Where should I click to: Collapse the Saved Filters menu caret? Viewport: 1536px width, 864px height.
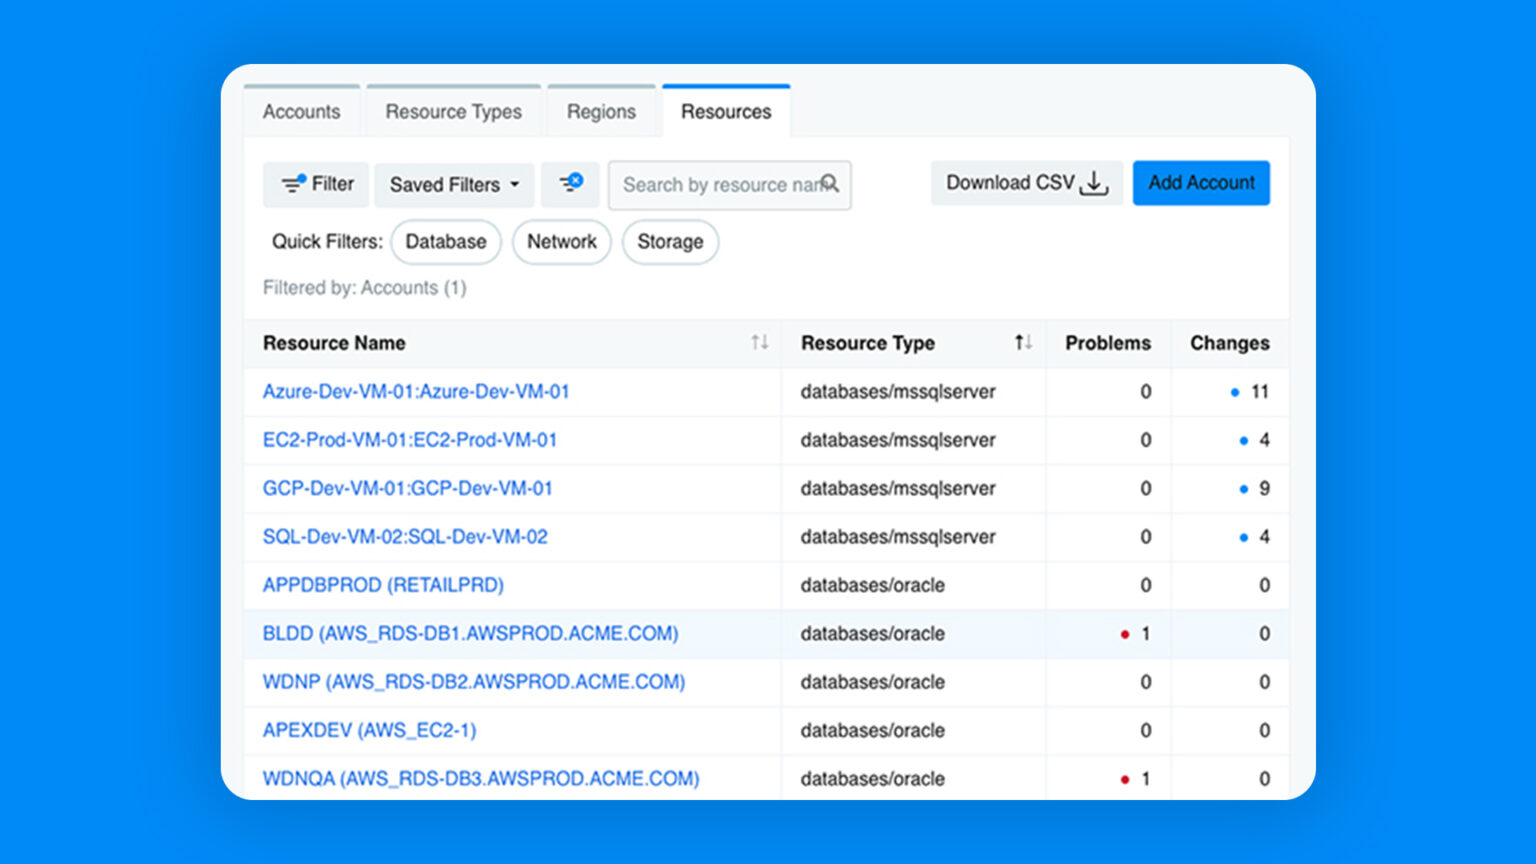click(x=514, y=184)
